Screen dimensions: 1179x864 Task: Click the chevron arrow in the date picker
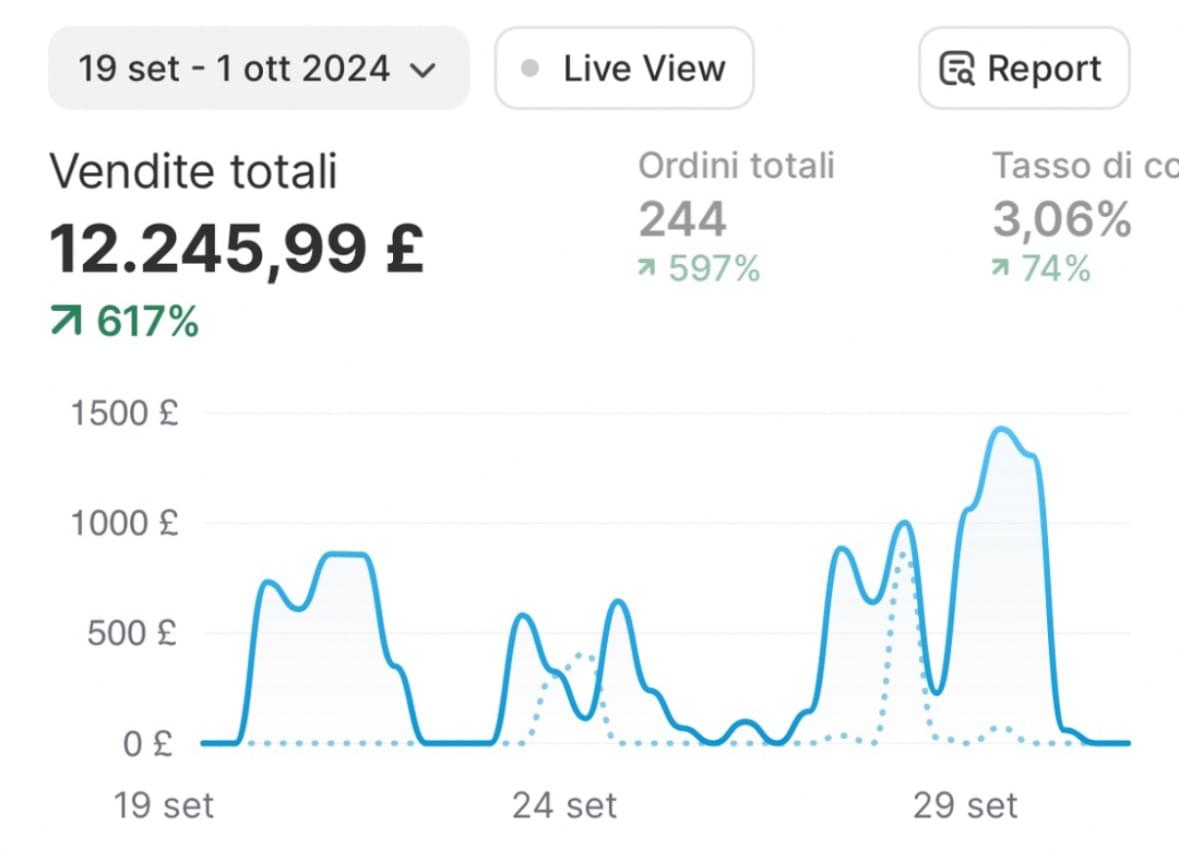pyautogui.click(x=424, y=70)
